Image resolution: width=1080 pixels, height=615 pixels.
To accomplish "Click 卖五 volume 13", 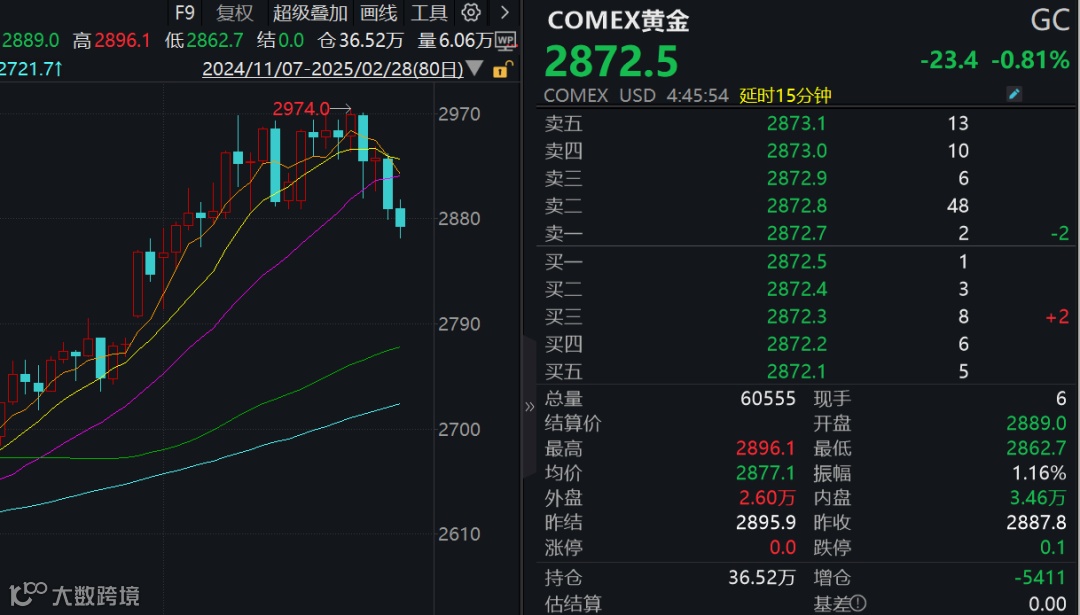I will pyautogui.click(x=958, y=123).
